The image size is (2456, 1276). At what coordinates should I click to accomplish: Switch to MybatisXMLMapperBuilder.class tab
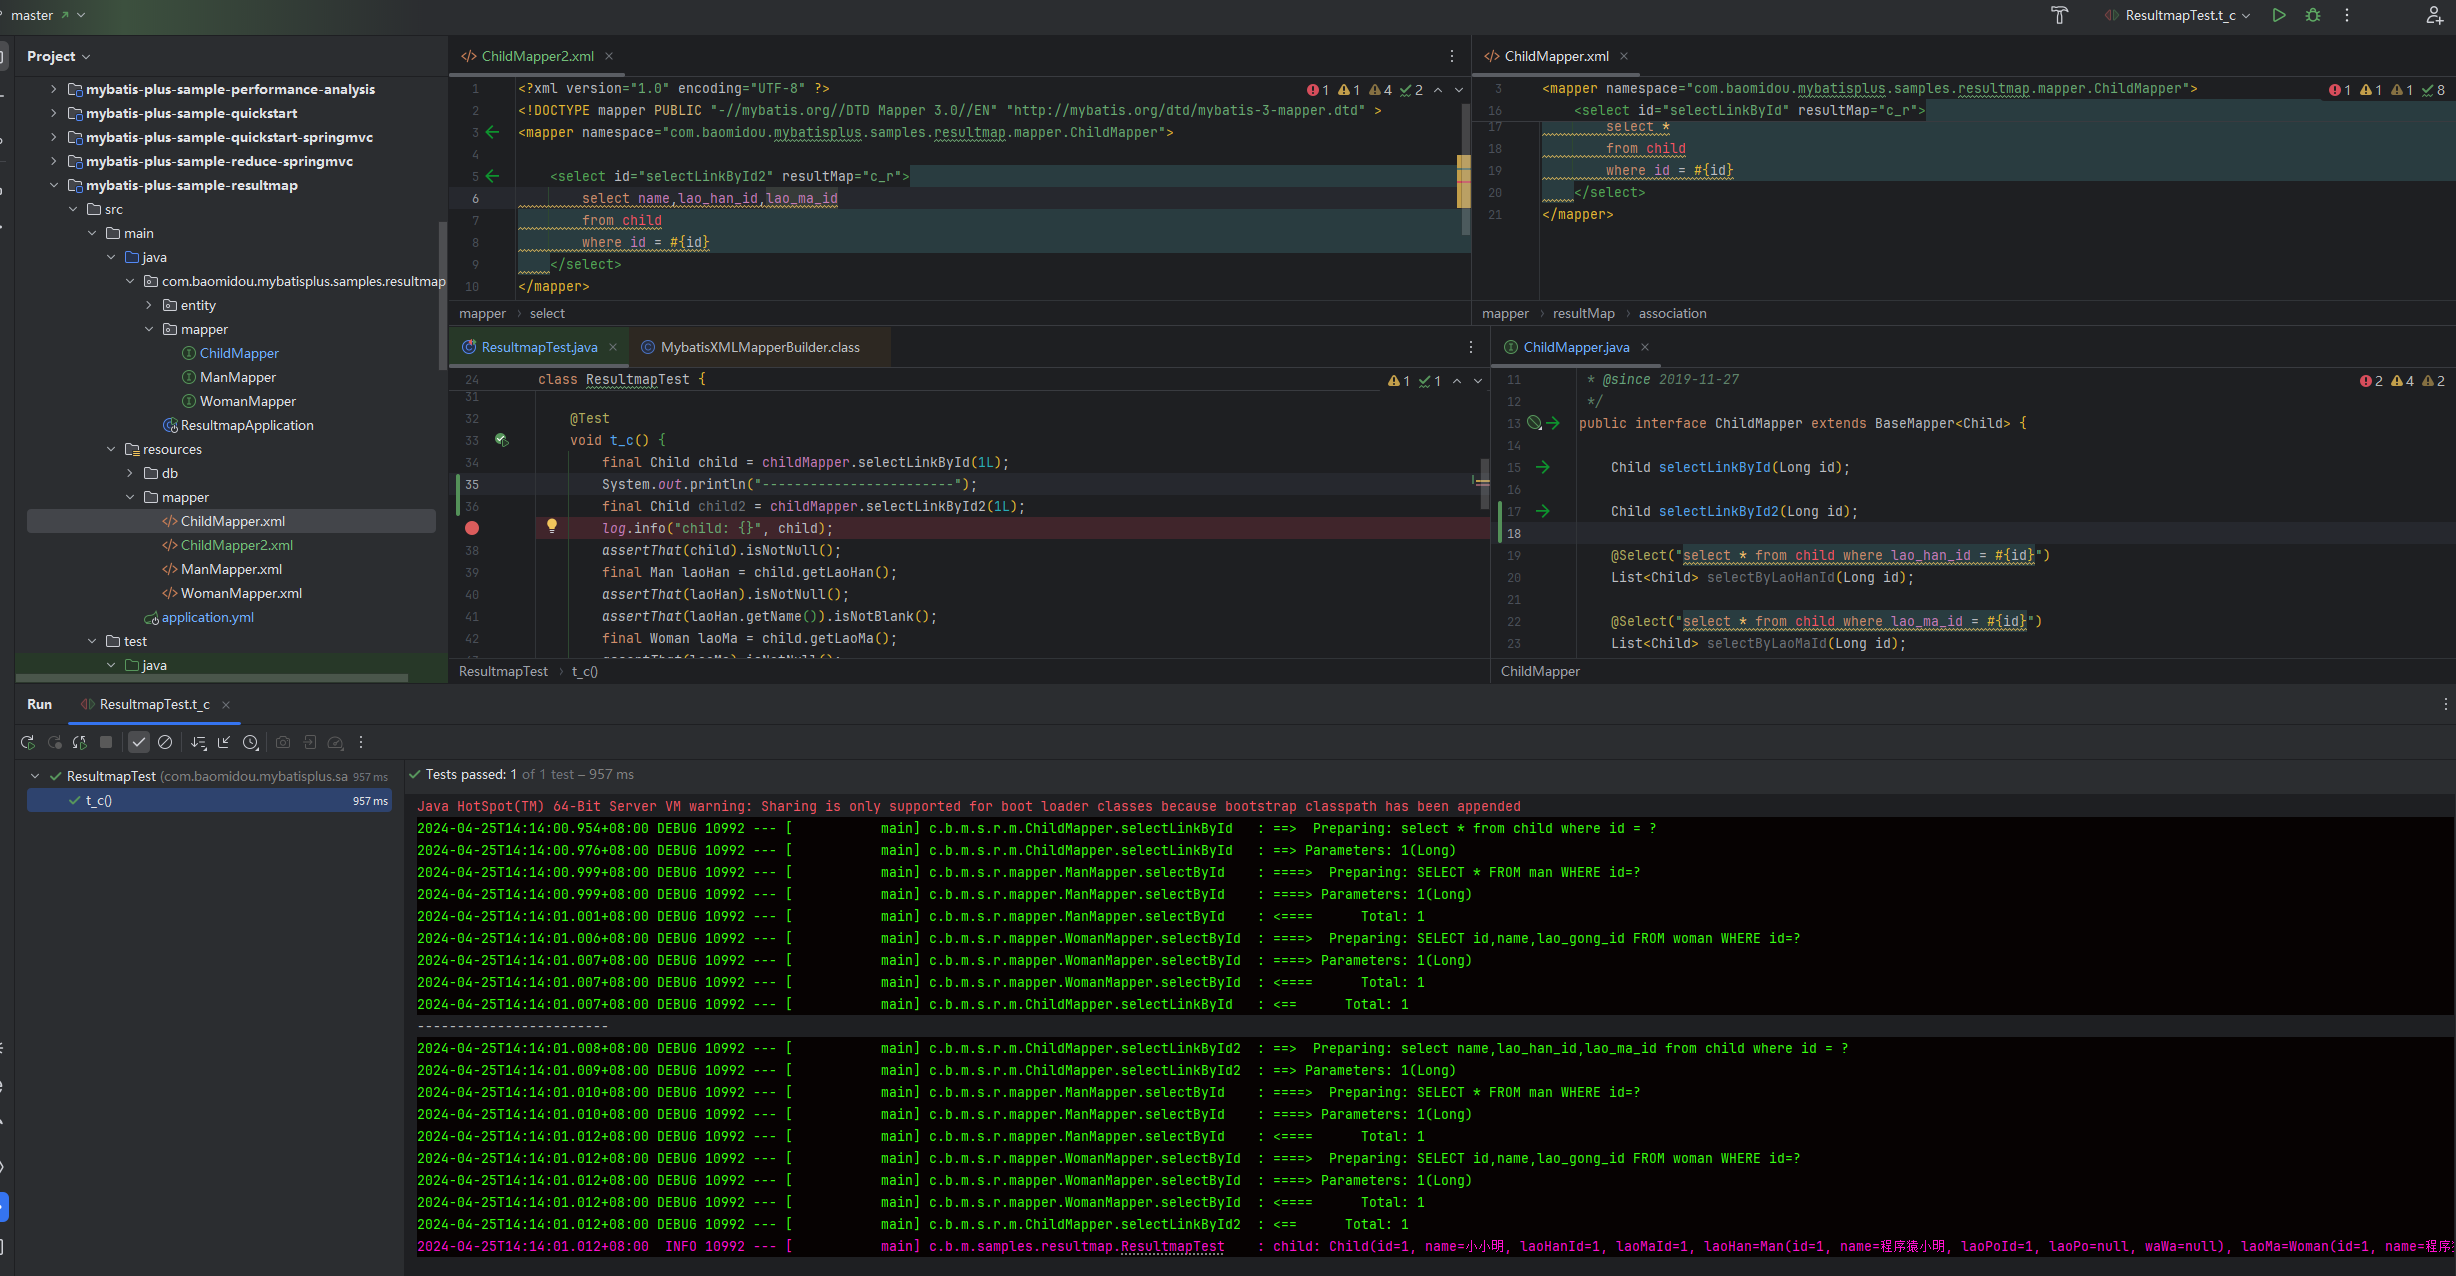click(x=759, y=347)
